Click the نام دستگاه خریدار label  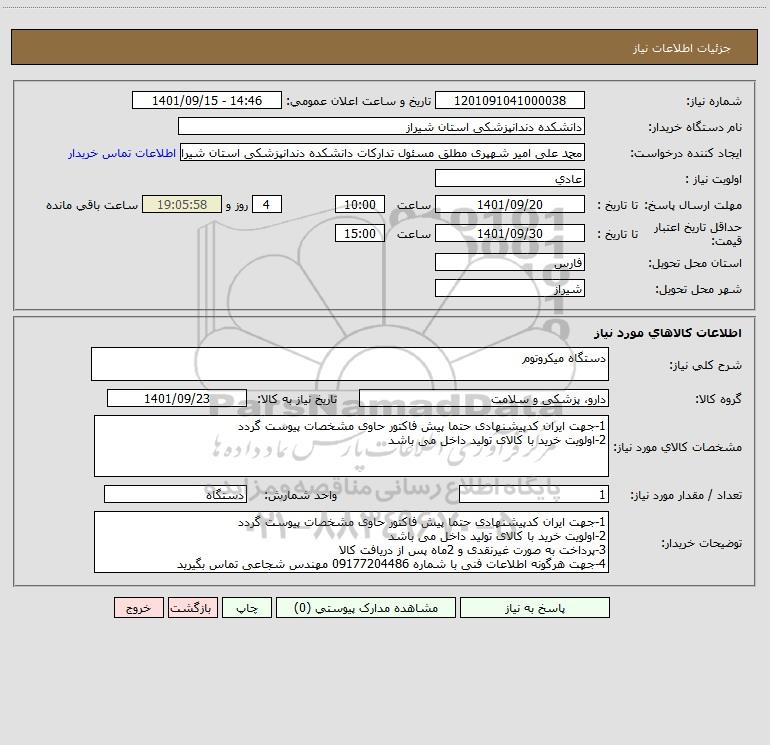pyautogui.click(x=695, y=128)
